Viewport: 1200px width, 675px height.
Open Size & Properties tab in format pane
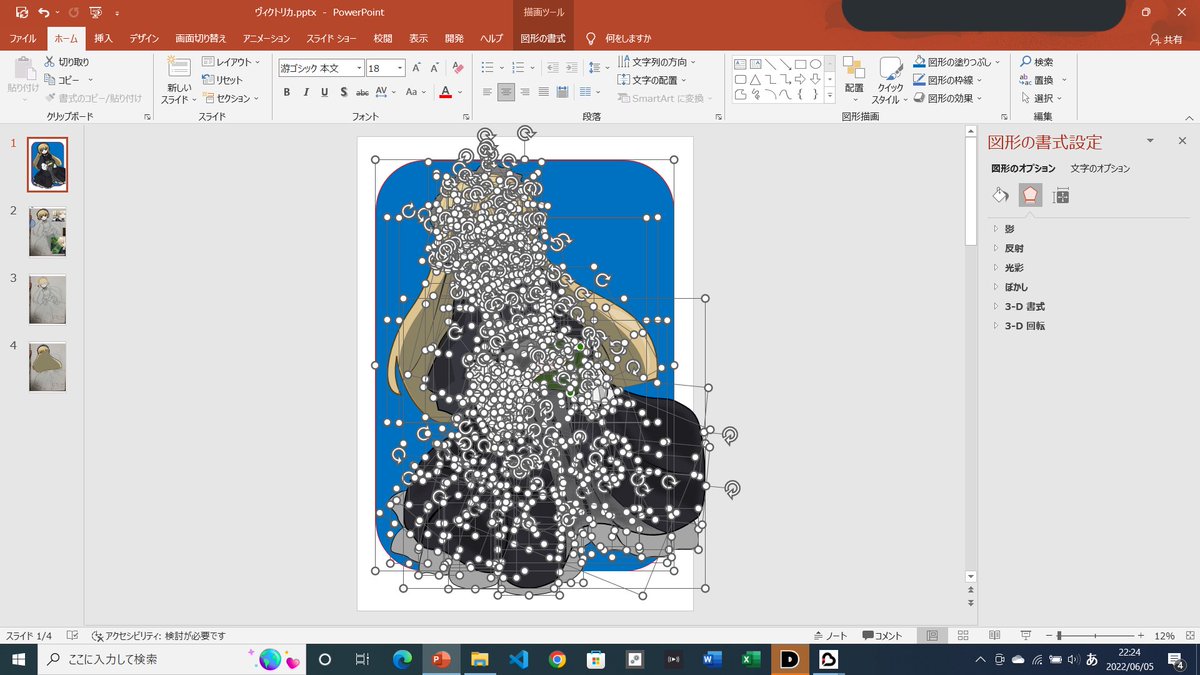pos(1061,196)
